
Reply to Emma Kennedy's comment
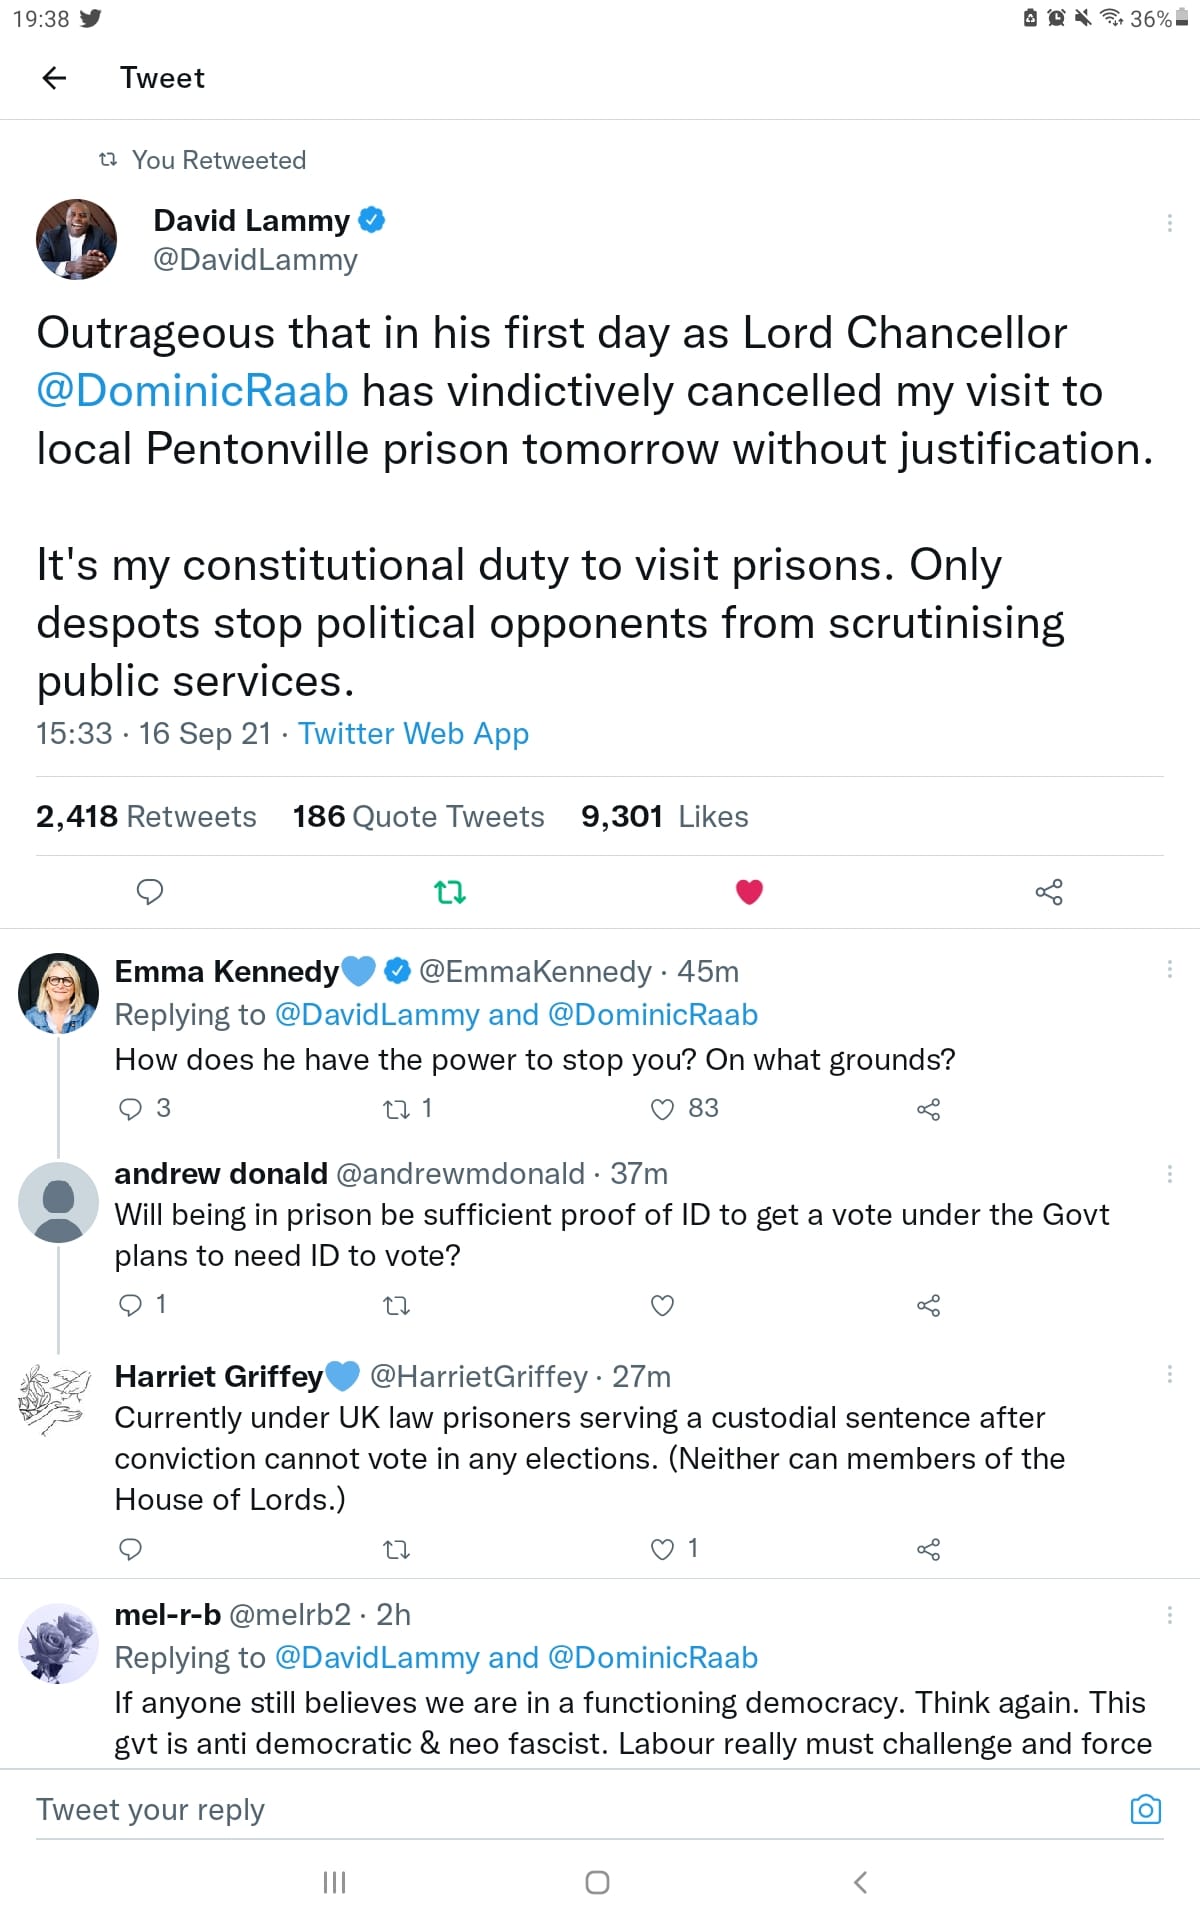click(131, 1109)
